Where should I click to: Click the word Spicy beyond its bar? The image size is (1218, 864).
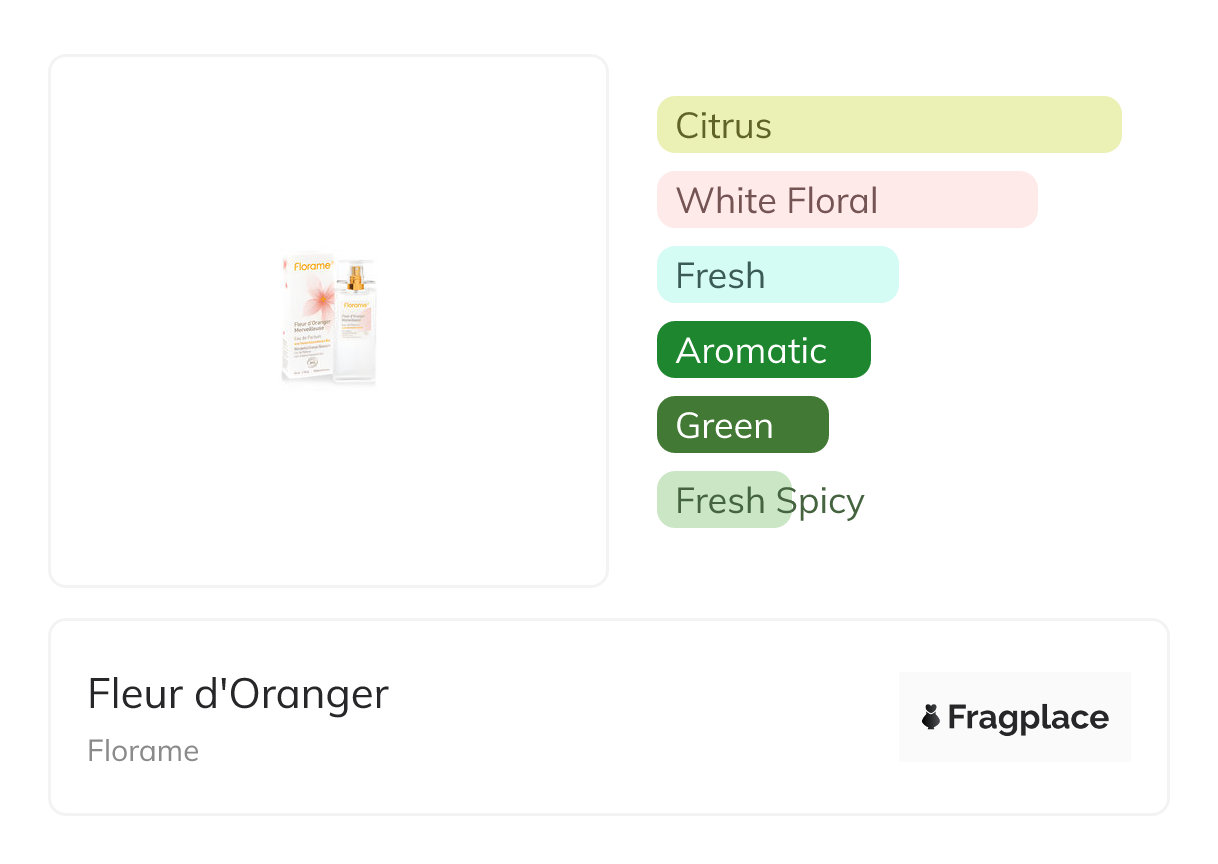[828, 500]
